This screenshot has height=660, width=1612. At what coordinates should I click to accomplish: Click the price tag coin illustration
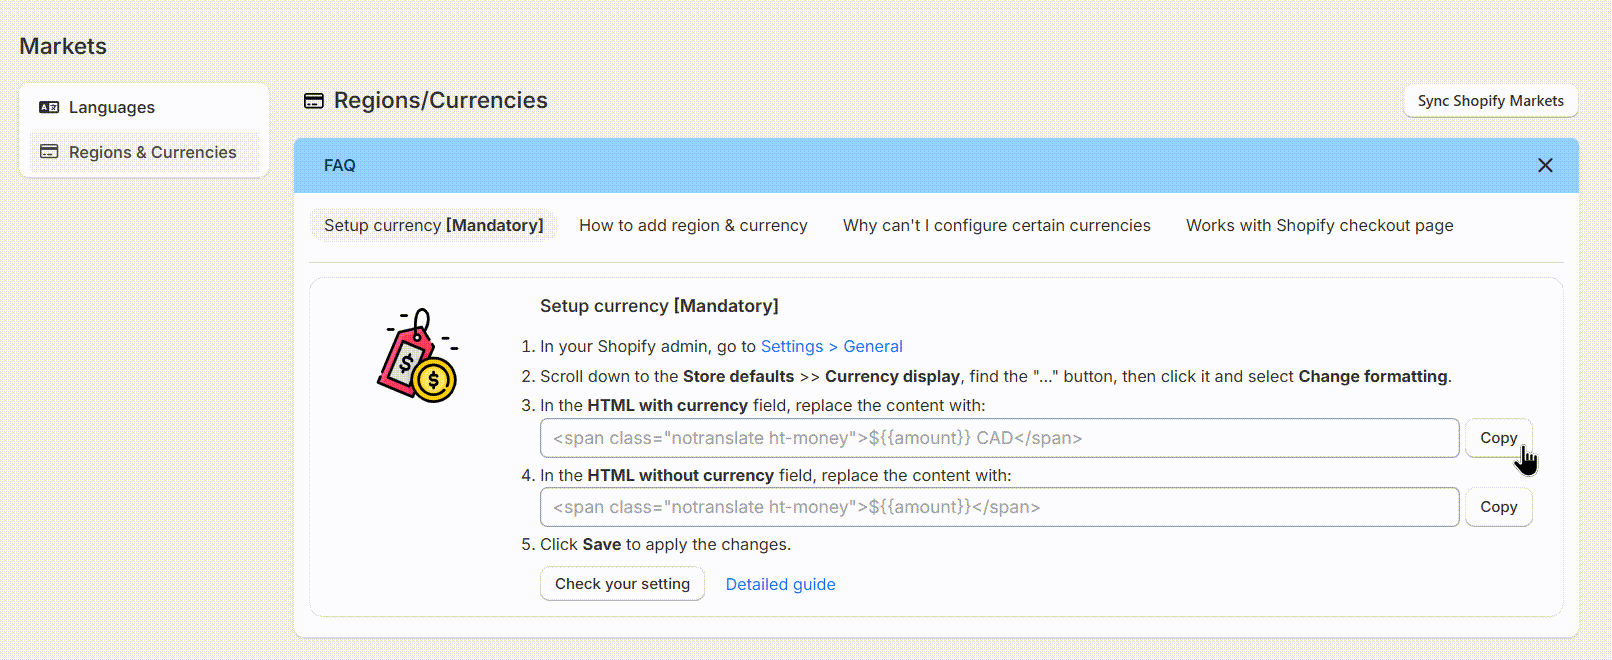[417, 355]
